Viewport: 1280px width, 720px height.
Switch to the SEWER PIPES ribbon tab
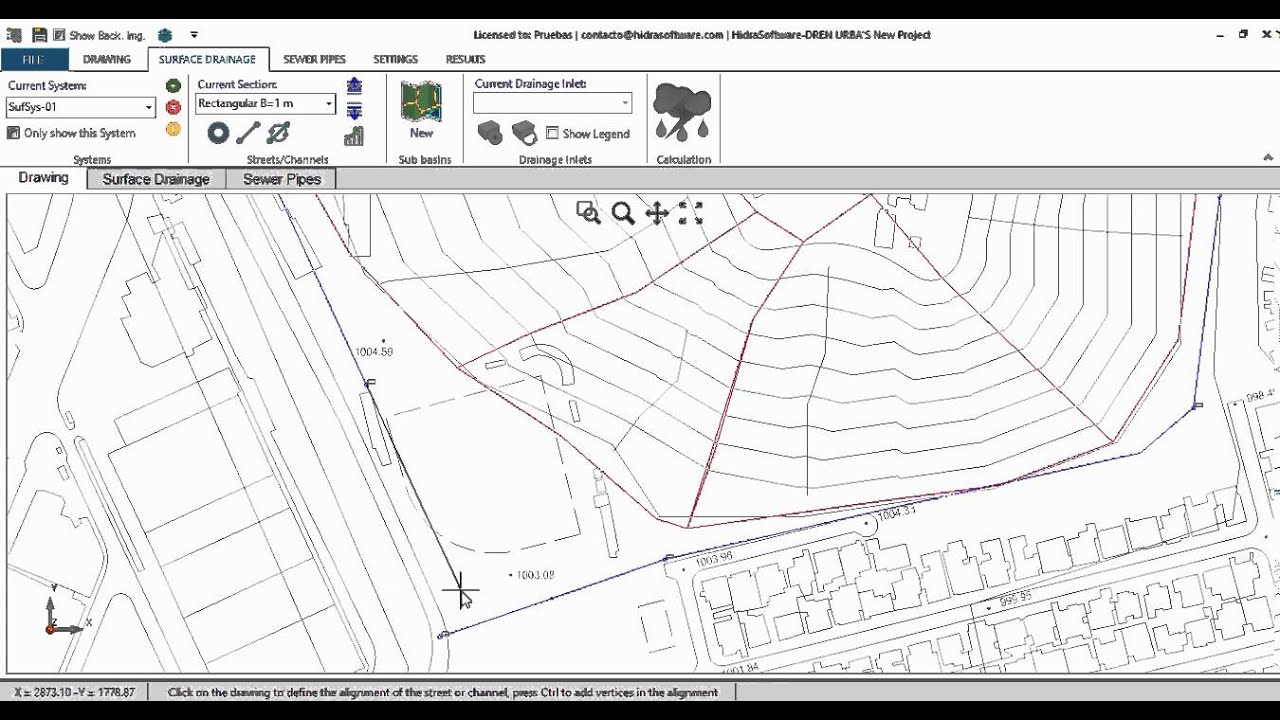[314, 59]
